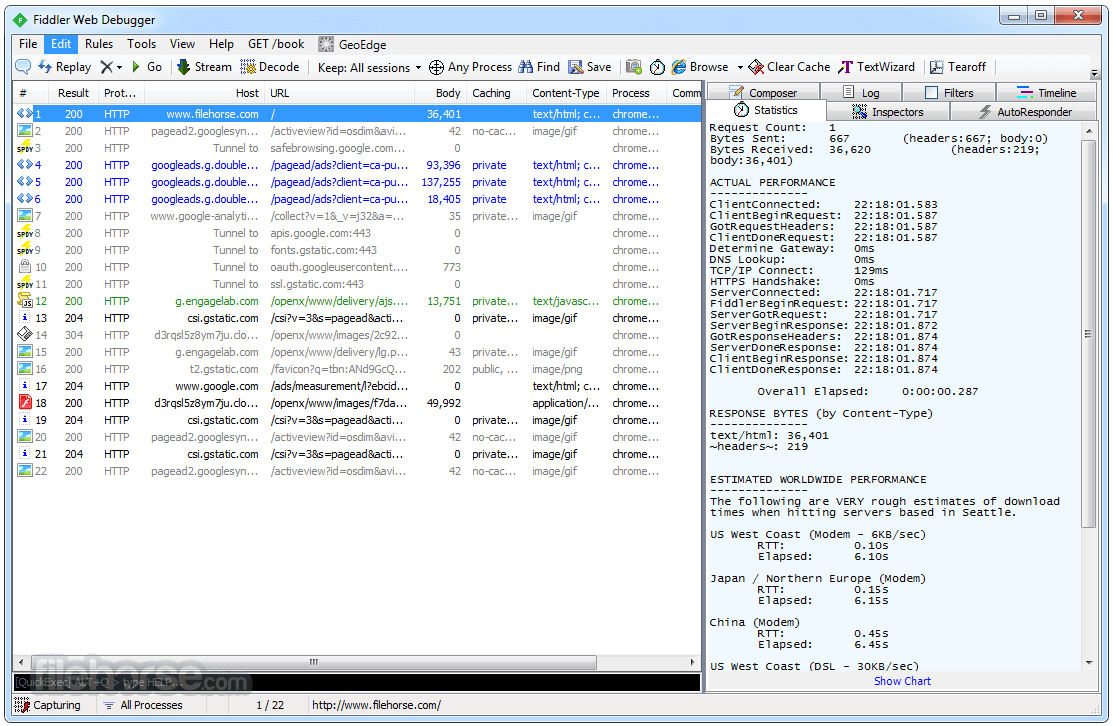This screenshot has width=1113, height=726.
Task: Click lock icon of session 10
Action: point(24,267)
